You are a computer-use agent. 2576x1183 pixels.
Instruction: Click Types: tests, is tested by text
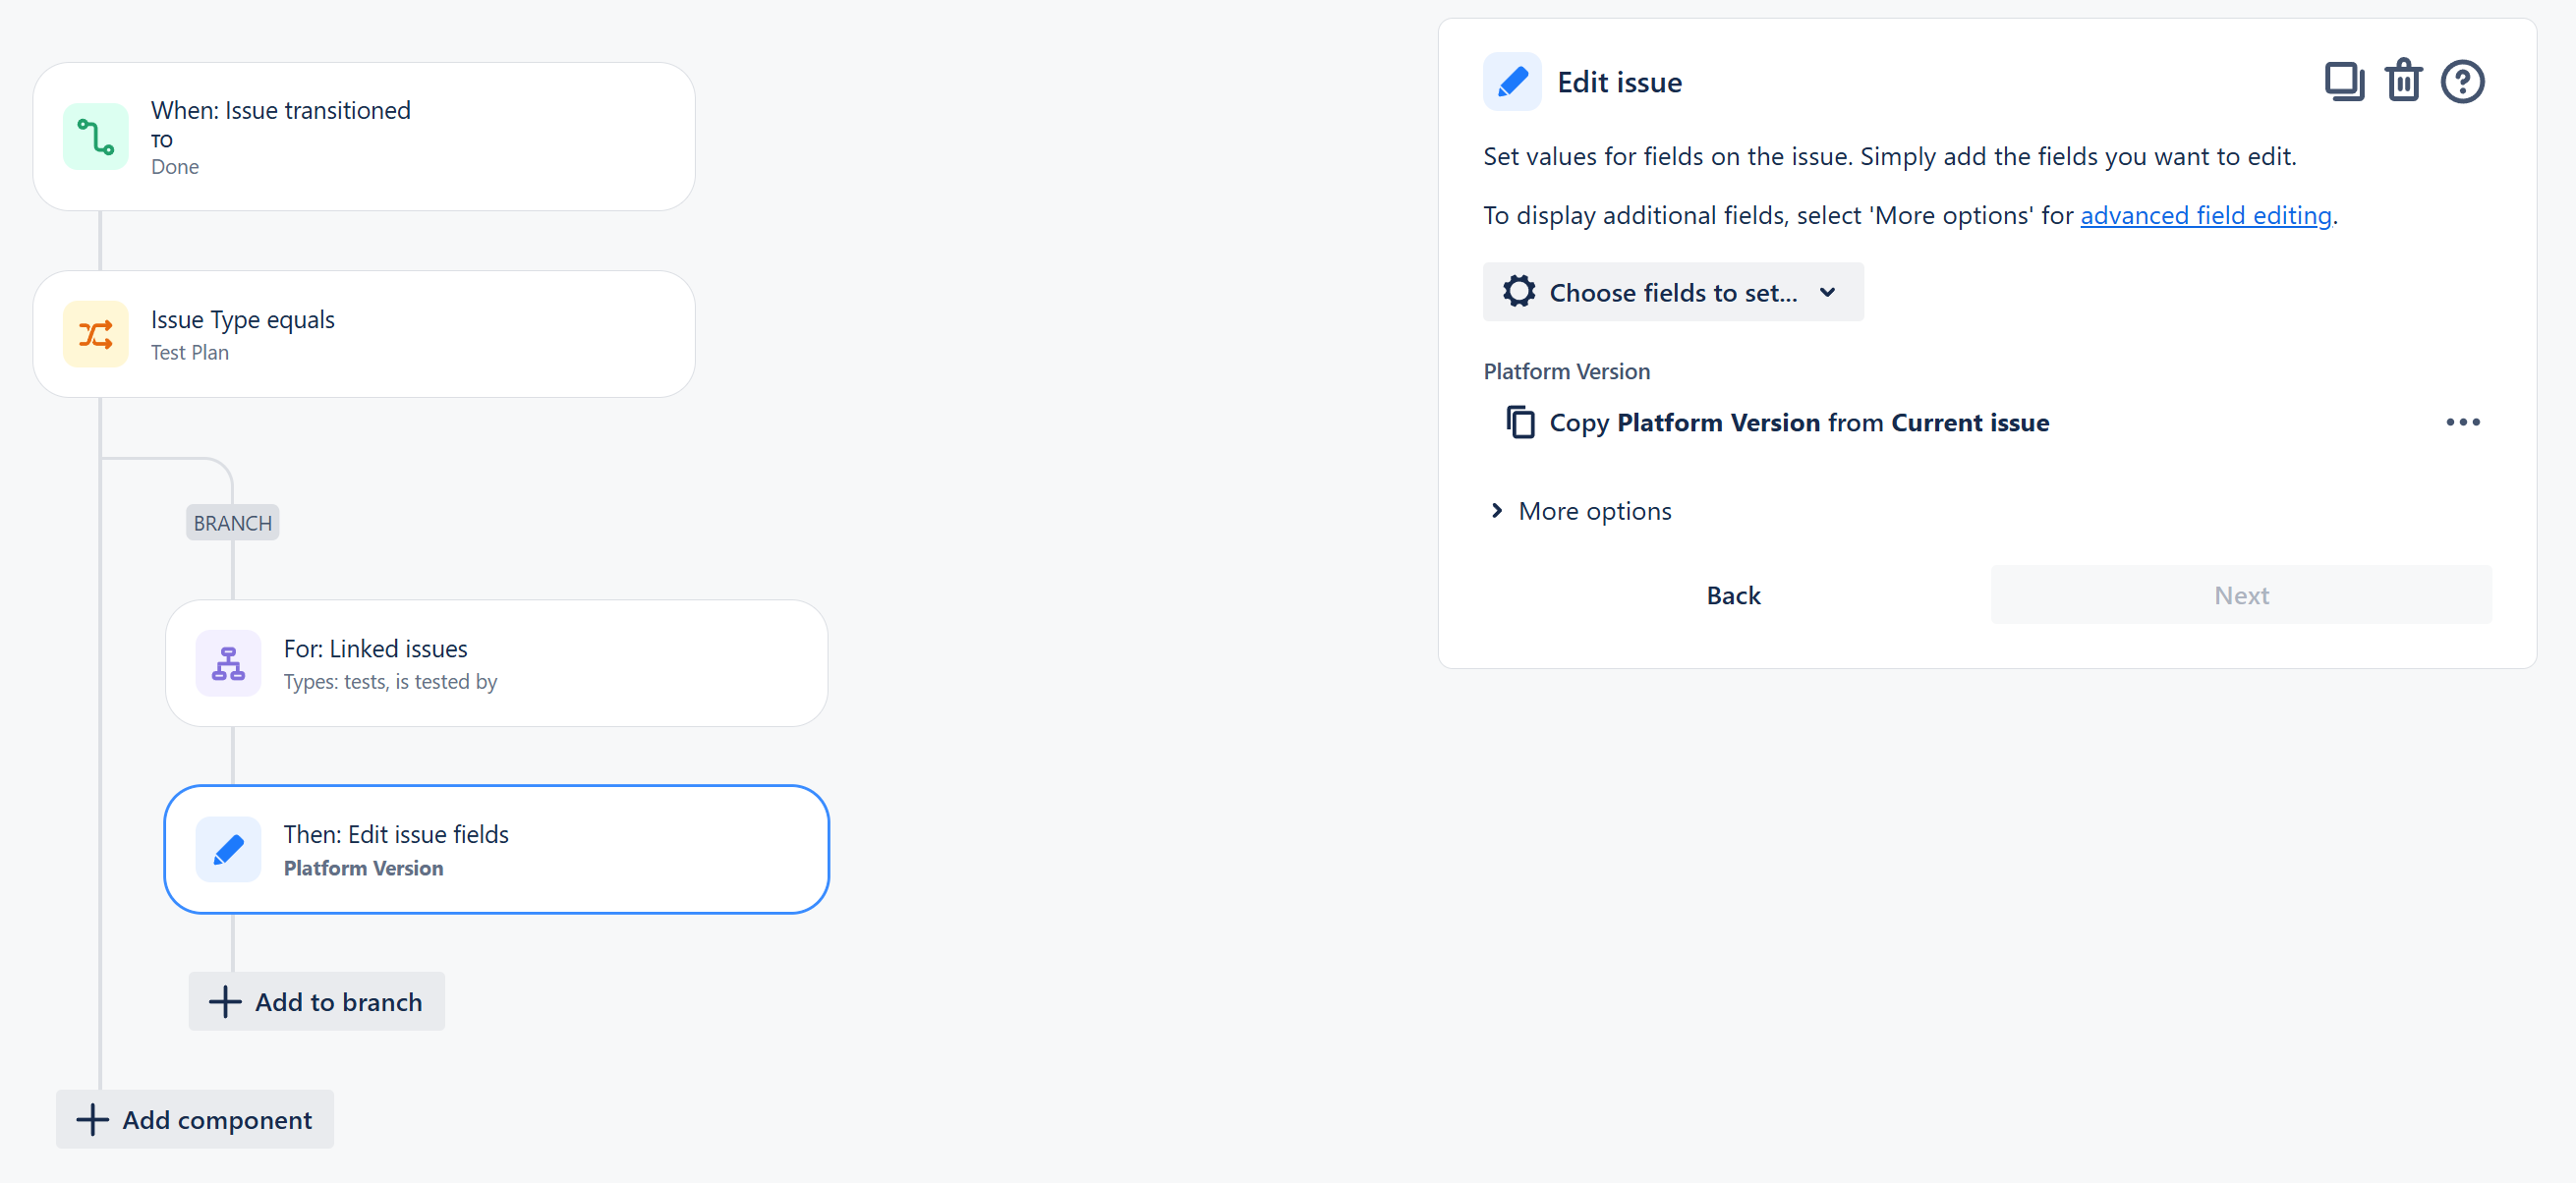(390, 682)
